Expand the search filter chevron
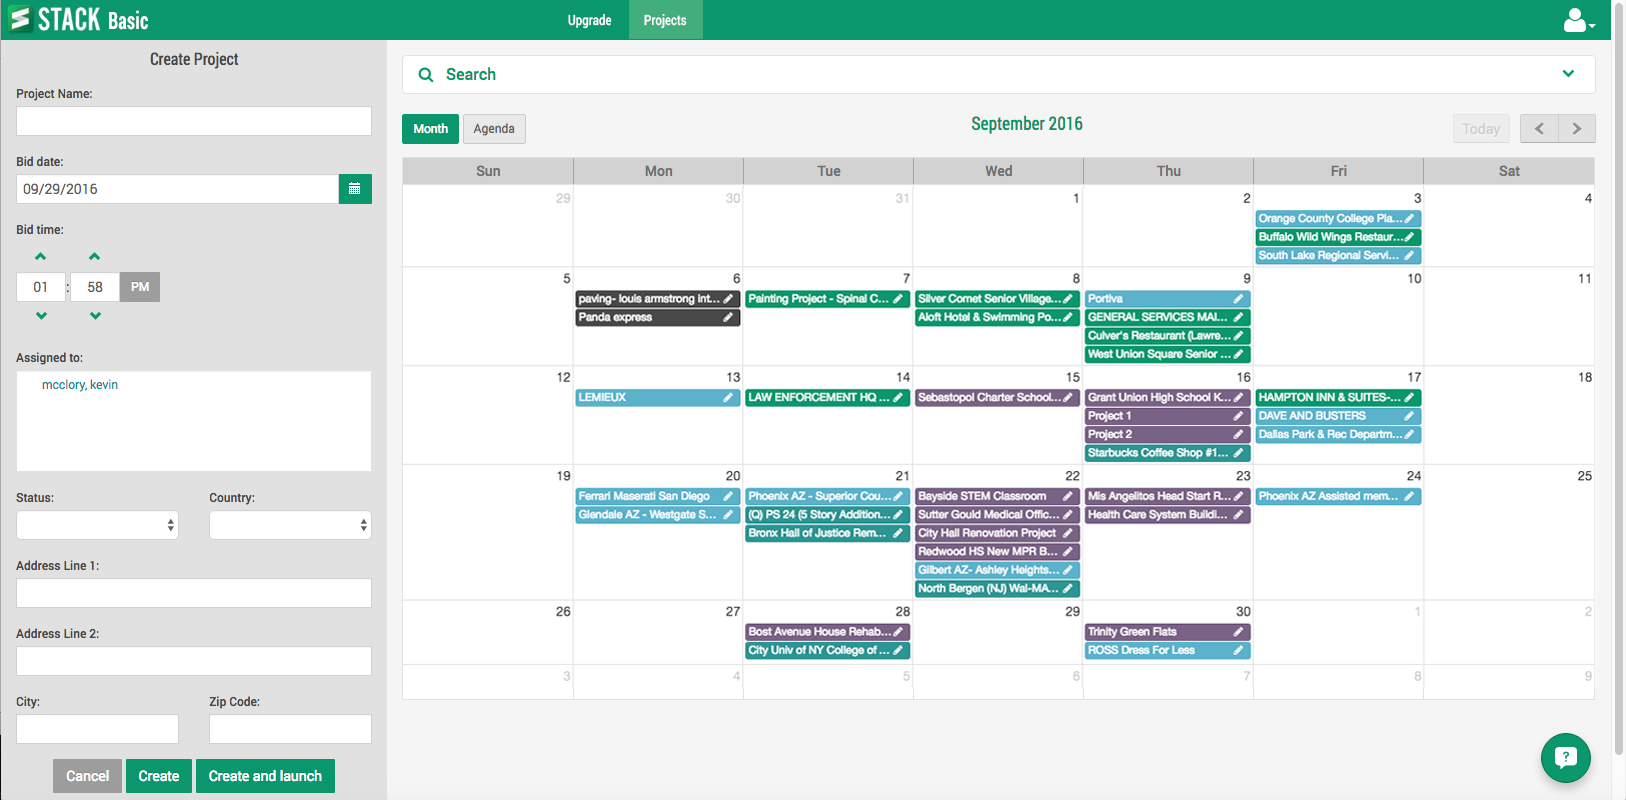Screen dimensions: 1626x800 click(x=1568, y=74)
